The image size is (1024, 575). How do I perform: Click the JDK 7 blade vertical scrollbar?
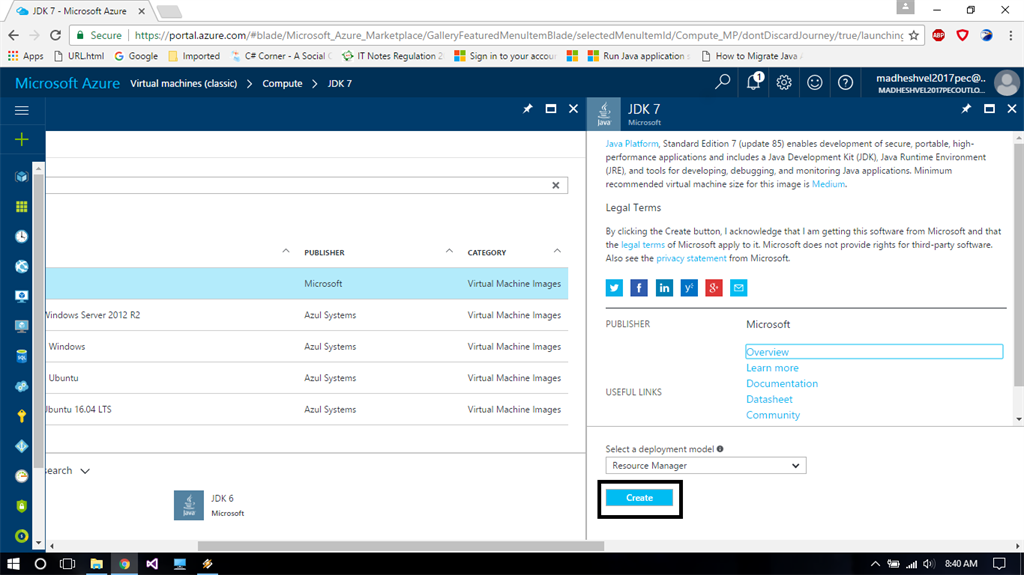pos(1019,265)
